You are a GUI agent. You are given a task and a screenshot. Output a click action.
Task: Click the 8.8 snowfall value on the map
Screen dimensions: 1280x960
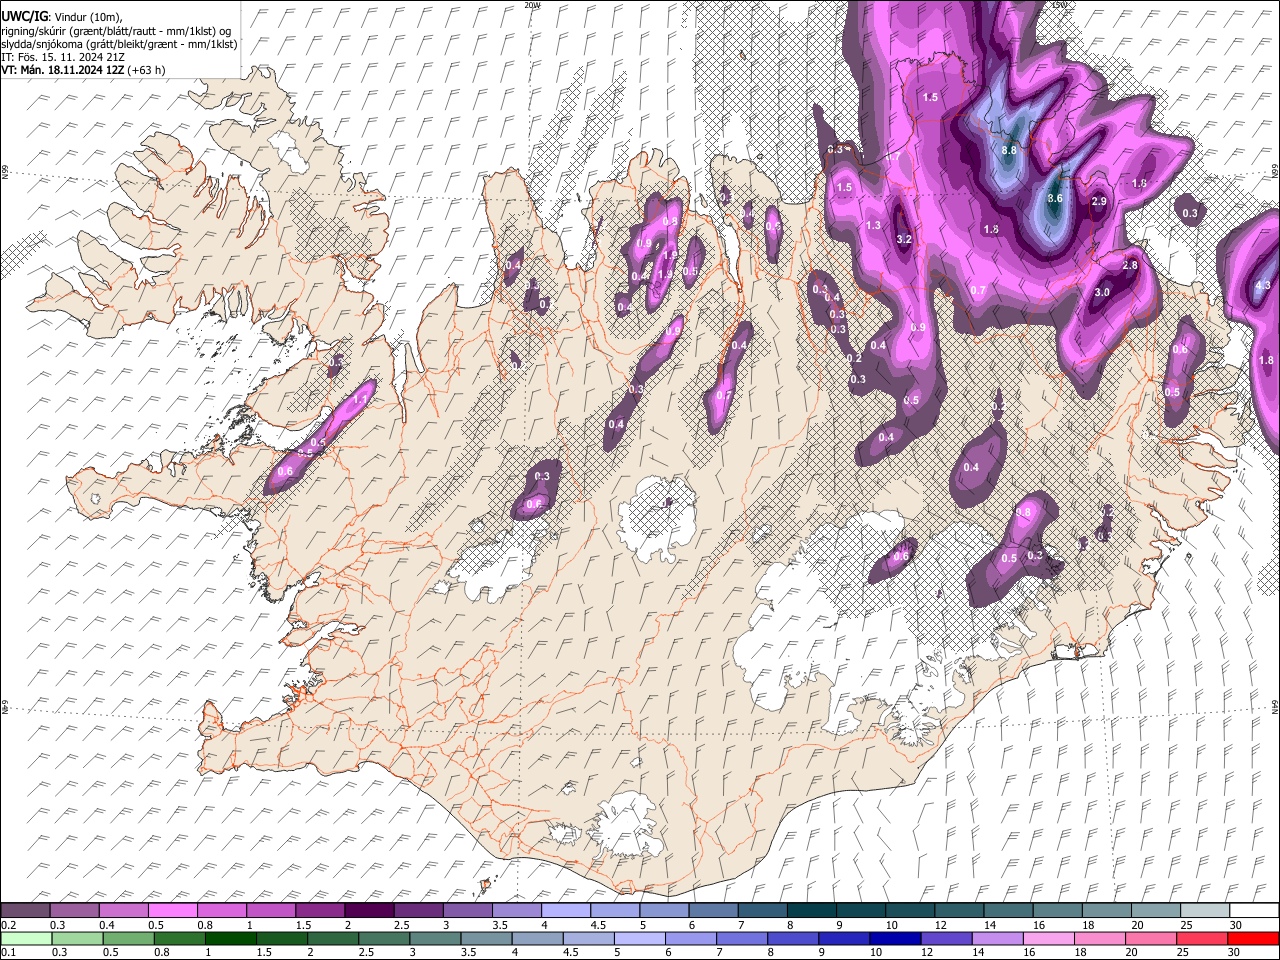1009,150
